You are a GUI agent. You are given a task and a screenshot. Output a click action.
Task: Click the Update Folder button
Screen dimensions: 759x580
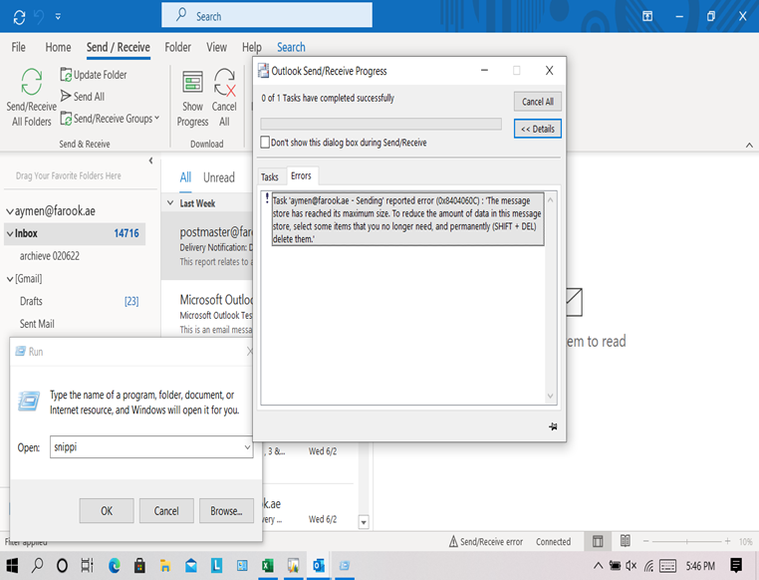[94, 75]
